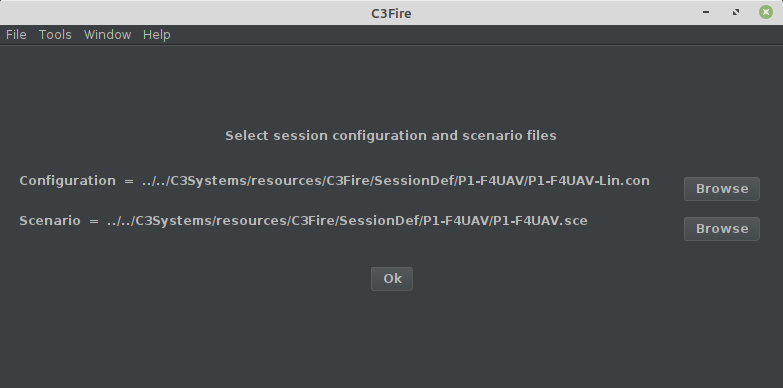
Task: Open the Window menu
Action: coord(107,34)
